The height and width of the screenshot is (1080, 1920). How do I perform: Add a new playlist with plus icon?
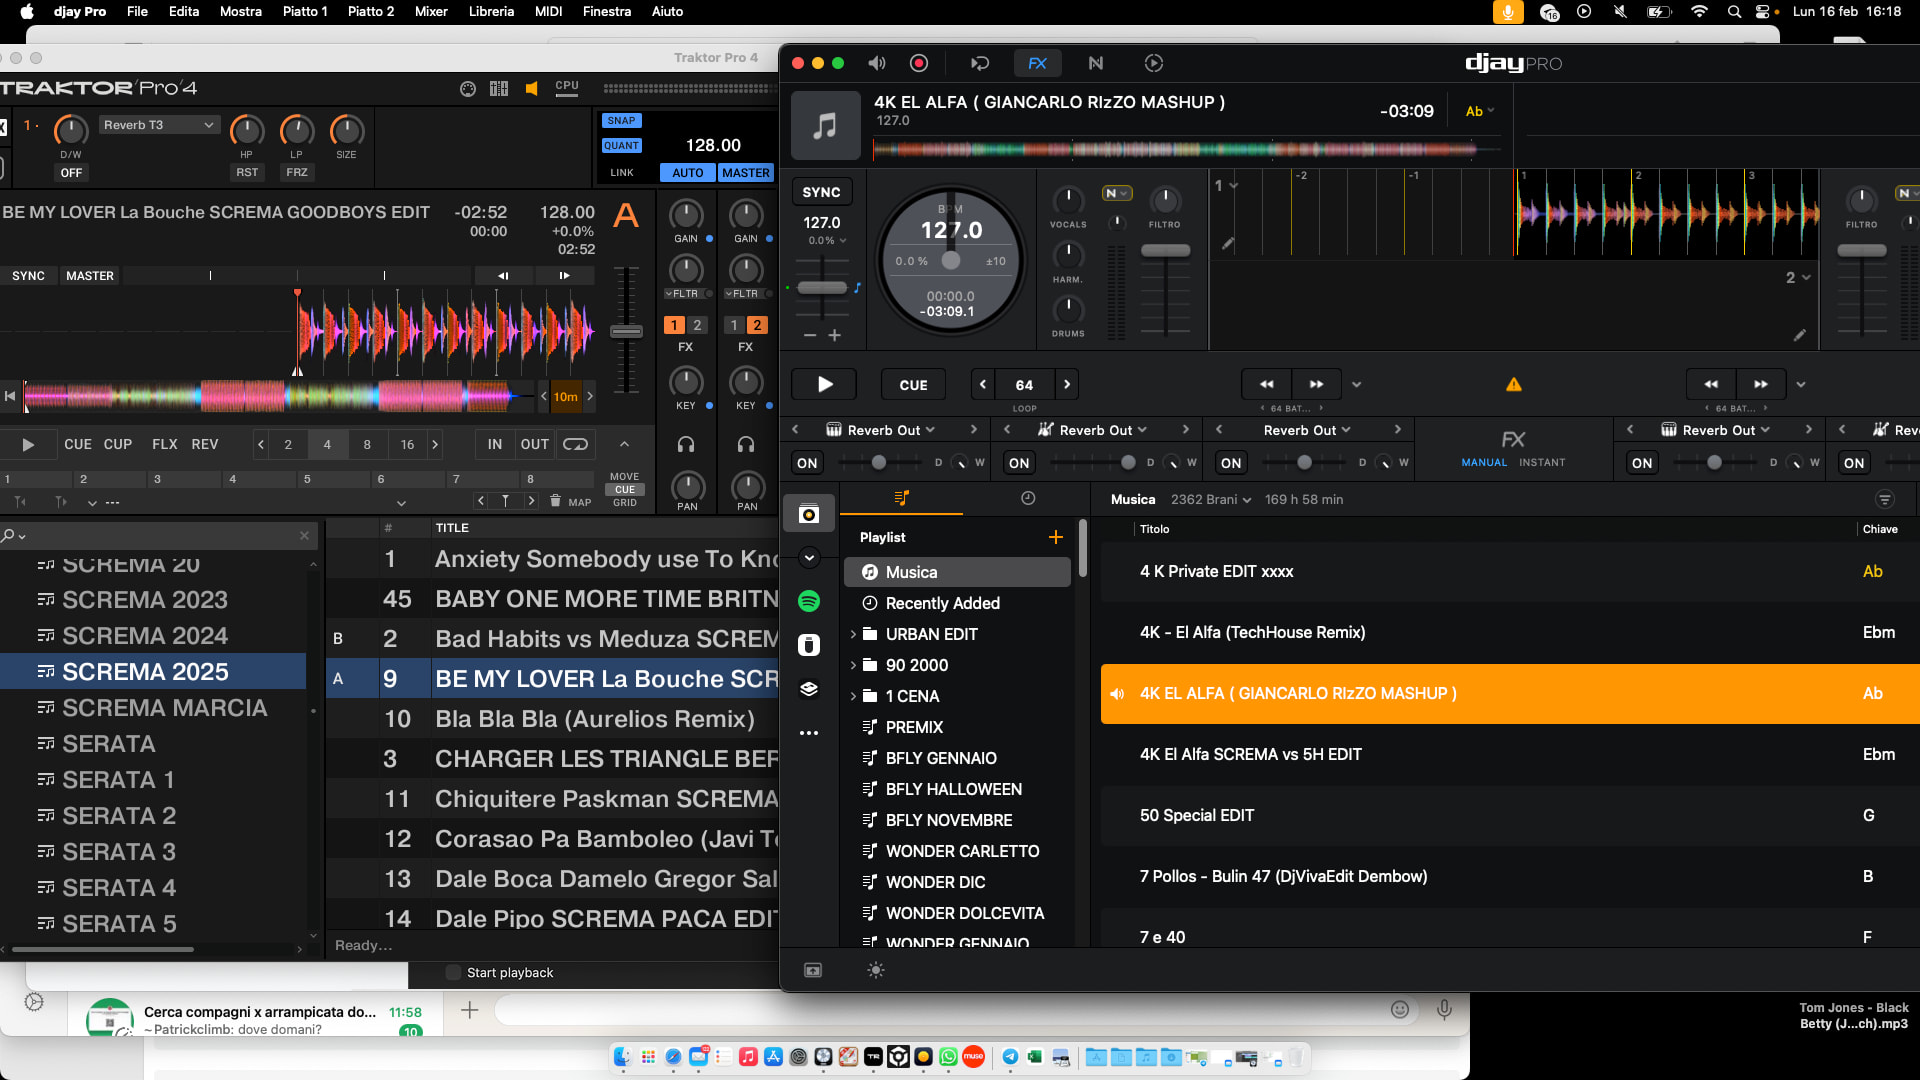(x=1055, y=537)
